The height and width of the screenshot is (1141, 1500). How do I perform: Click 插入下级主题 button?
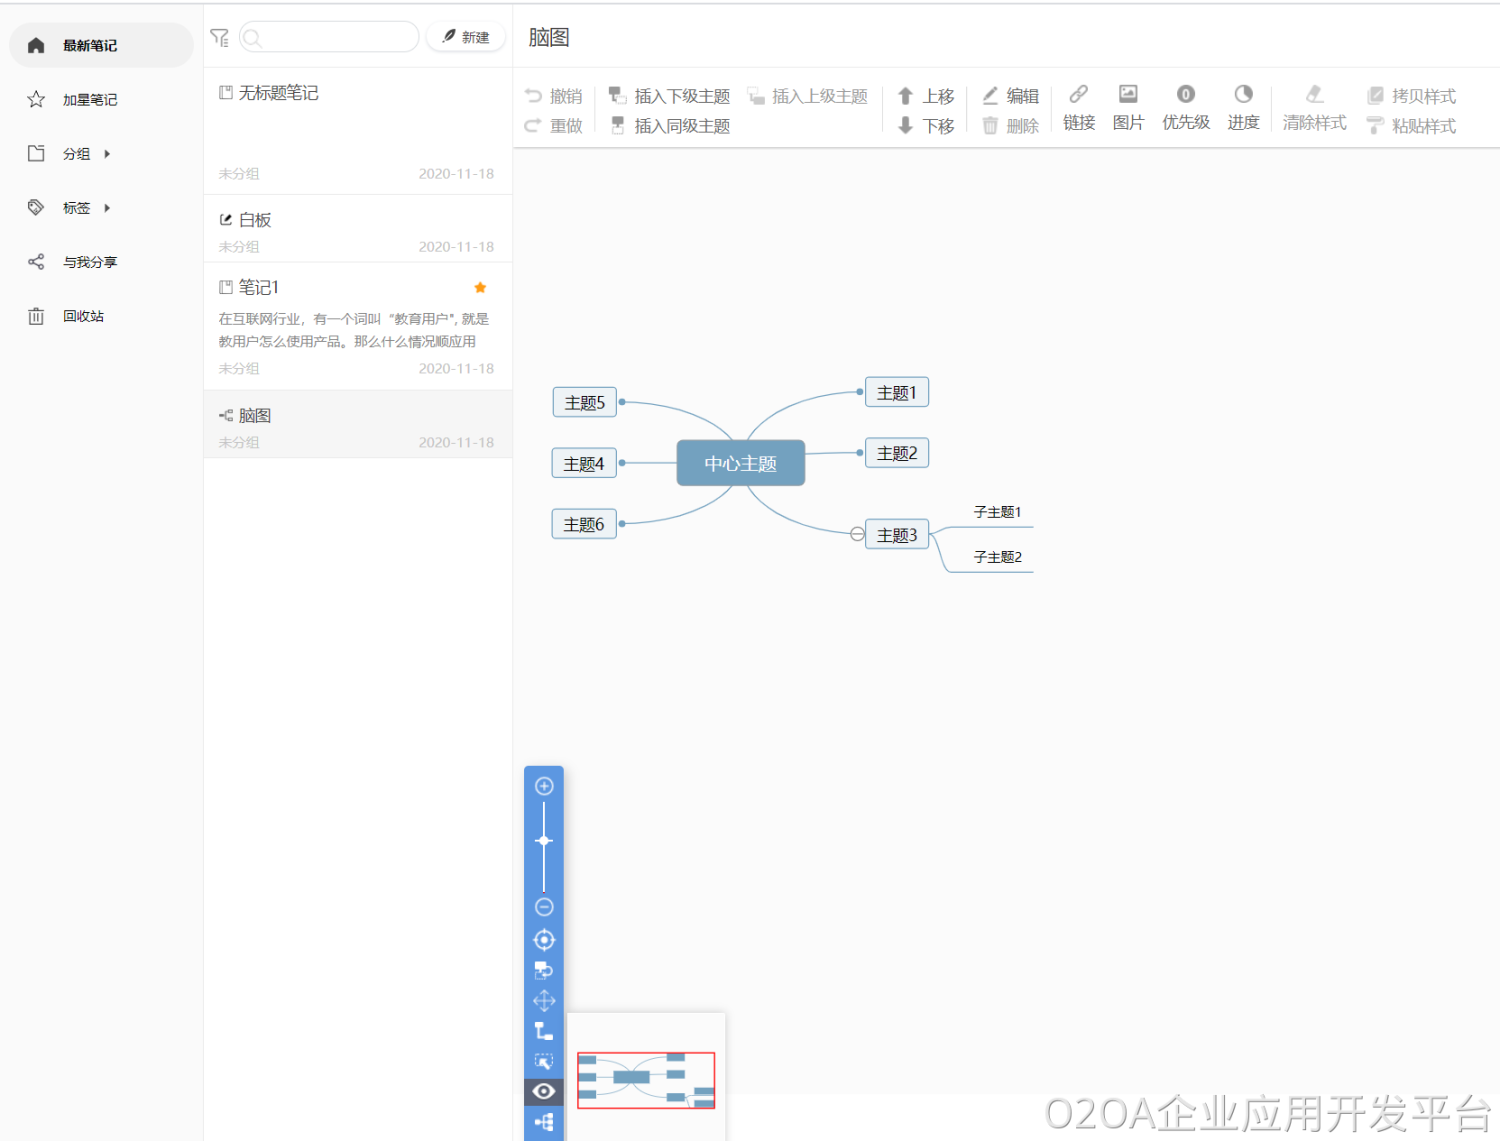click(670, 96)
